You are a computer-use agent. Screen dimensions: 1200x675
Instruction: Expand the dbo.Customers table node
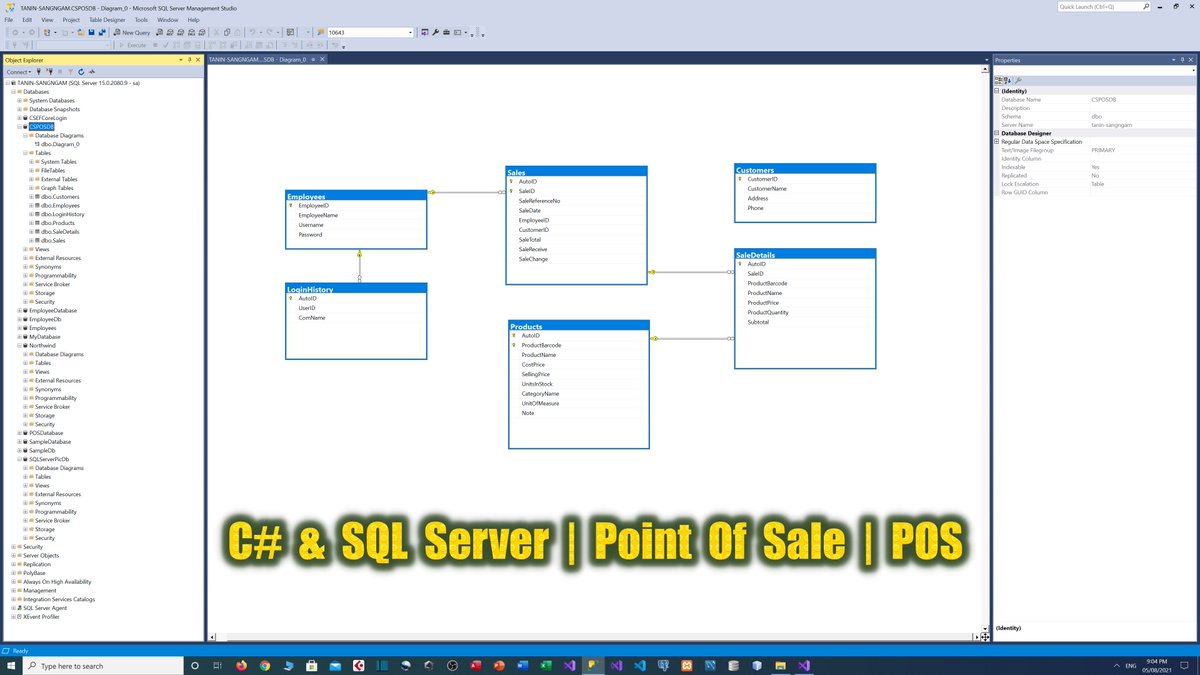click(31, 197)
